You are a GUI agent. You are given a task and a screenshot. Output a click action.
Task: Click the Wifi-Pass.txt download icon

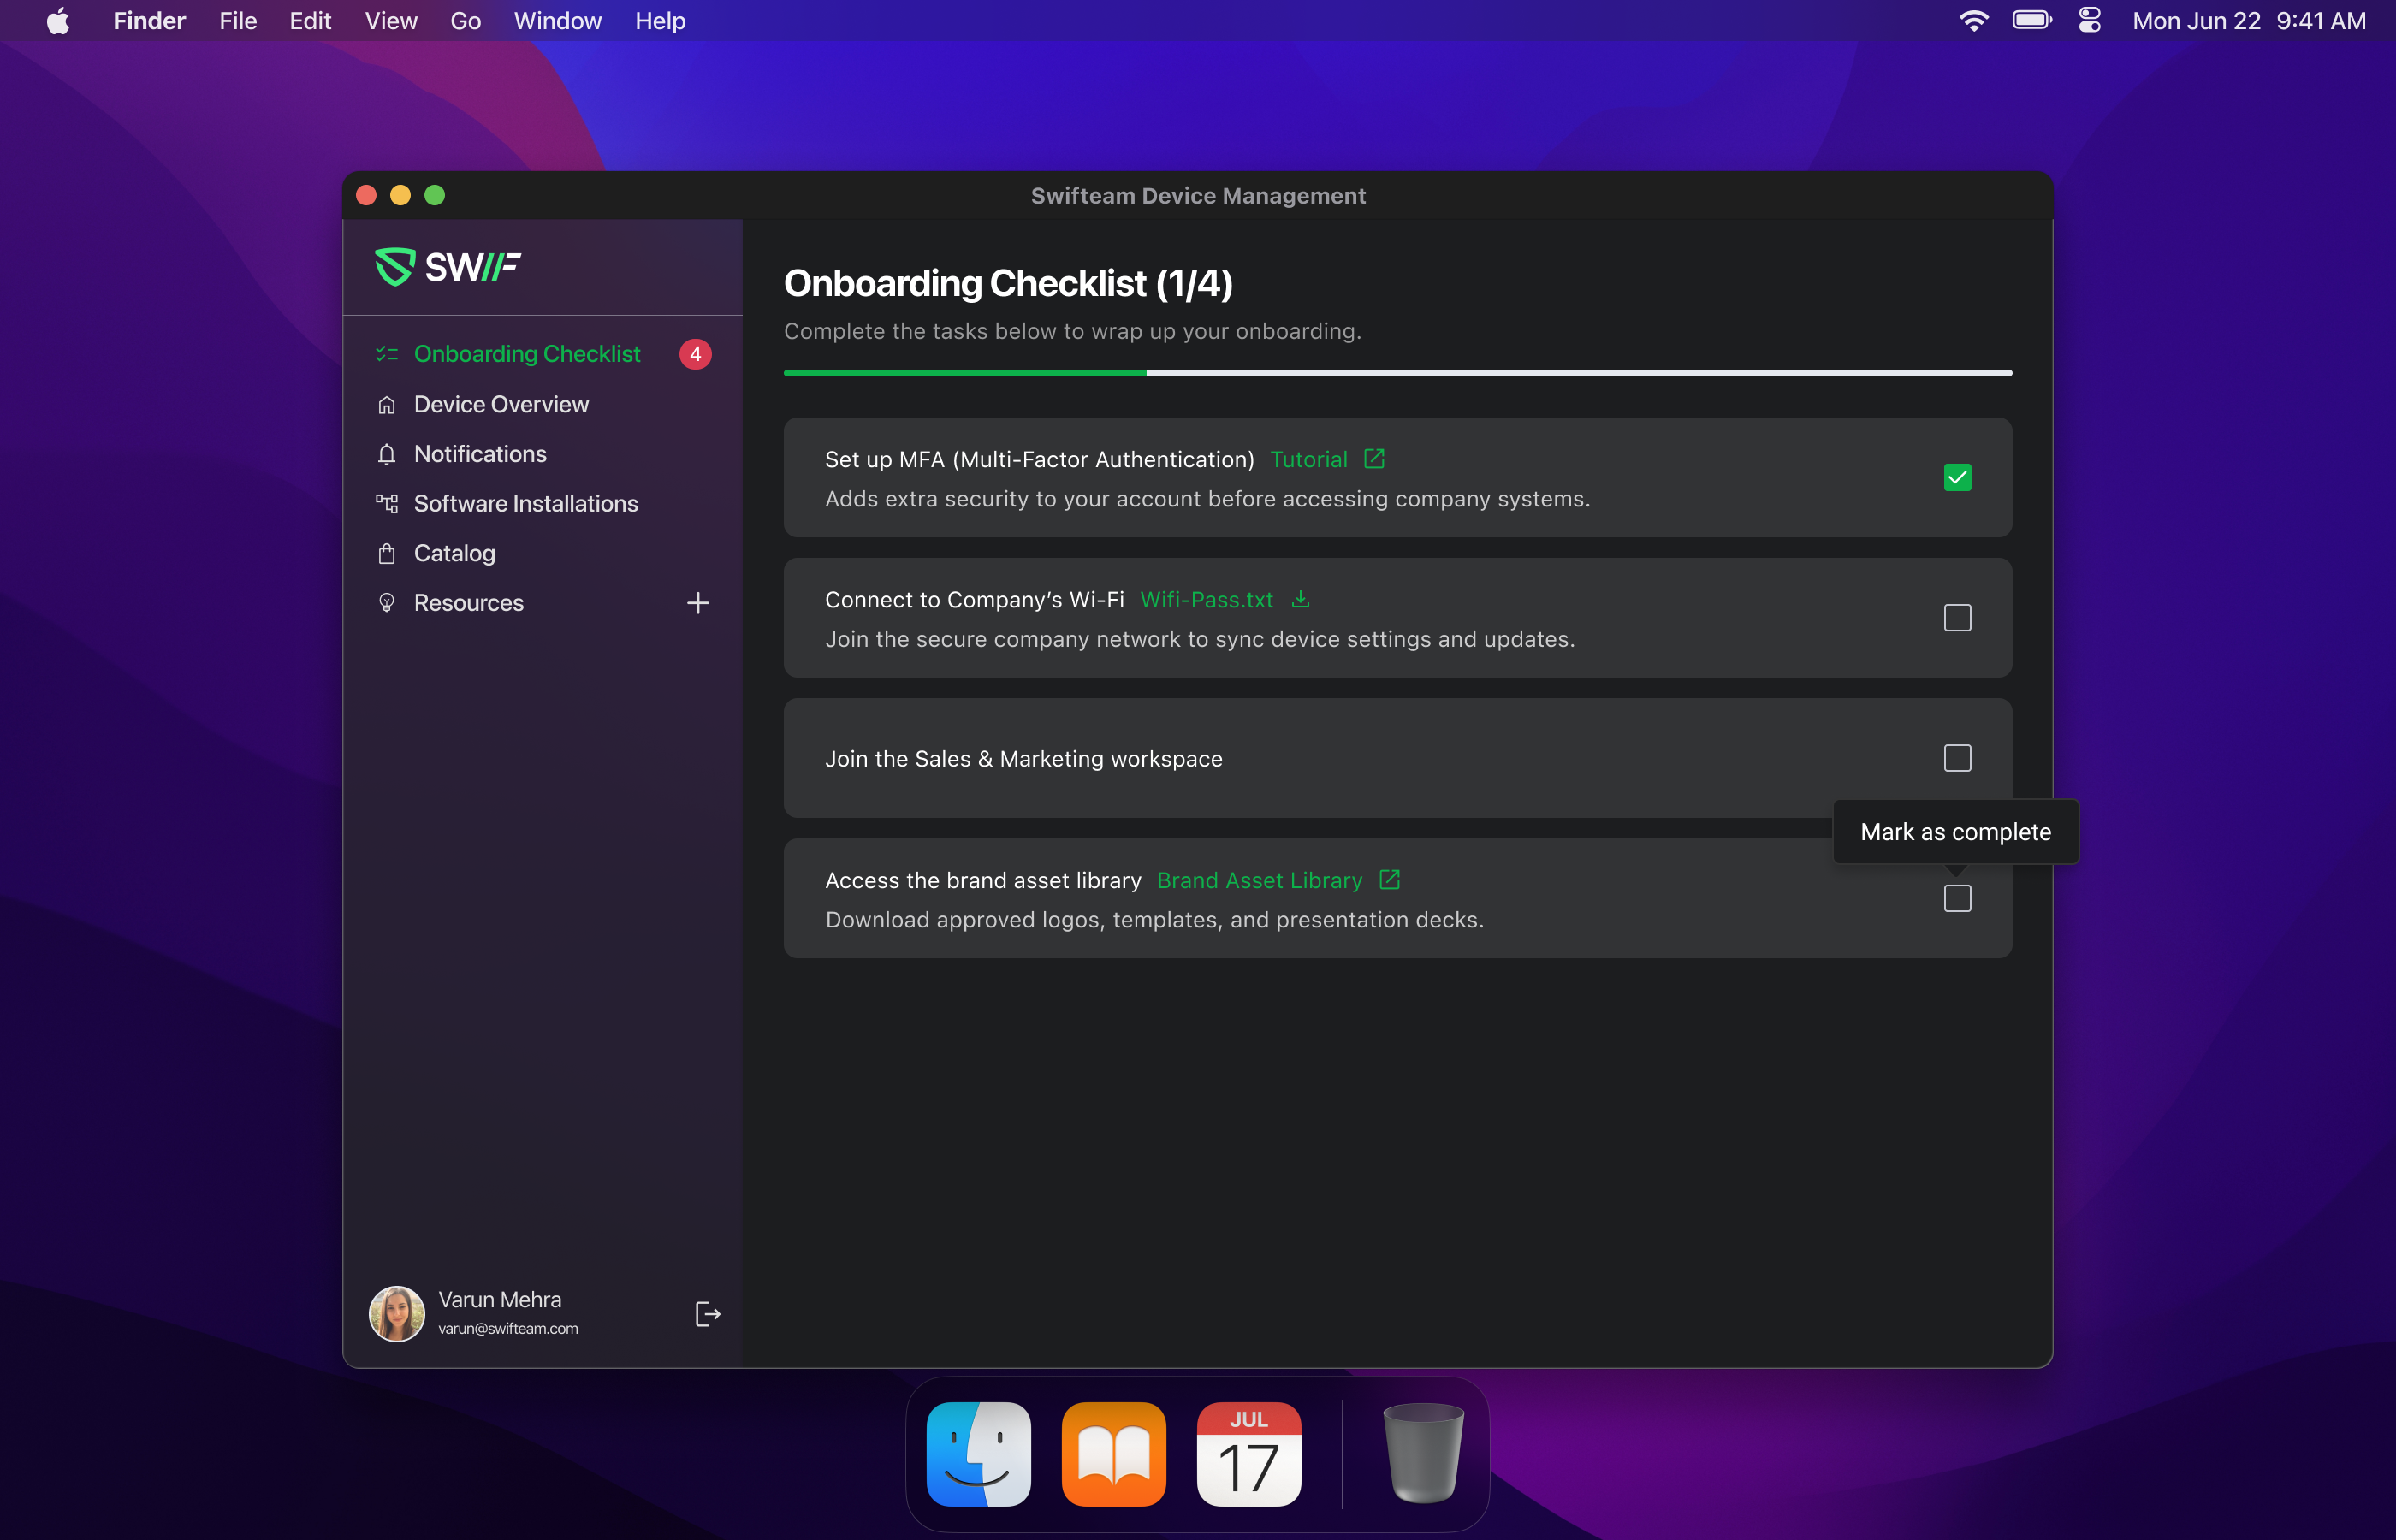1300,599
